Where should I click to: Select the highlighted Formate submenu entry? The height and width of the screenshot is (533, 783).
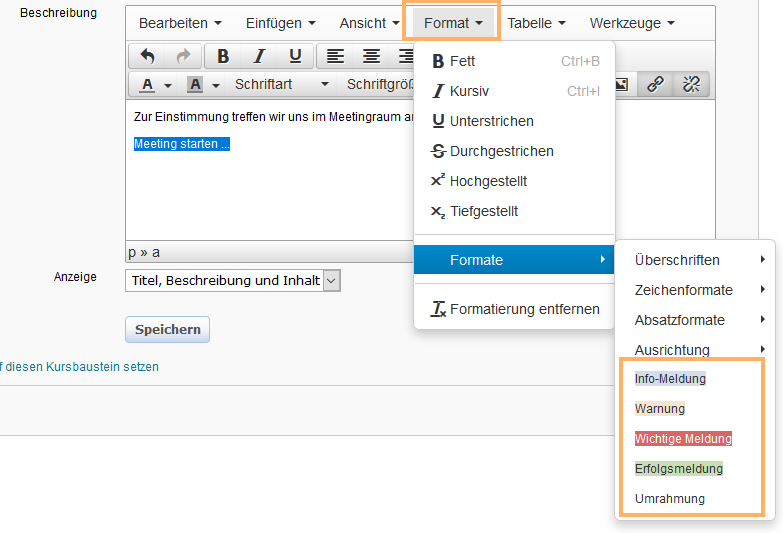coord(514,260)
